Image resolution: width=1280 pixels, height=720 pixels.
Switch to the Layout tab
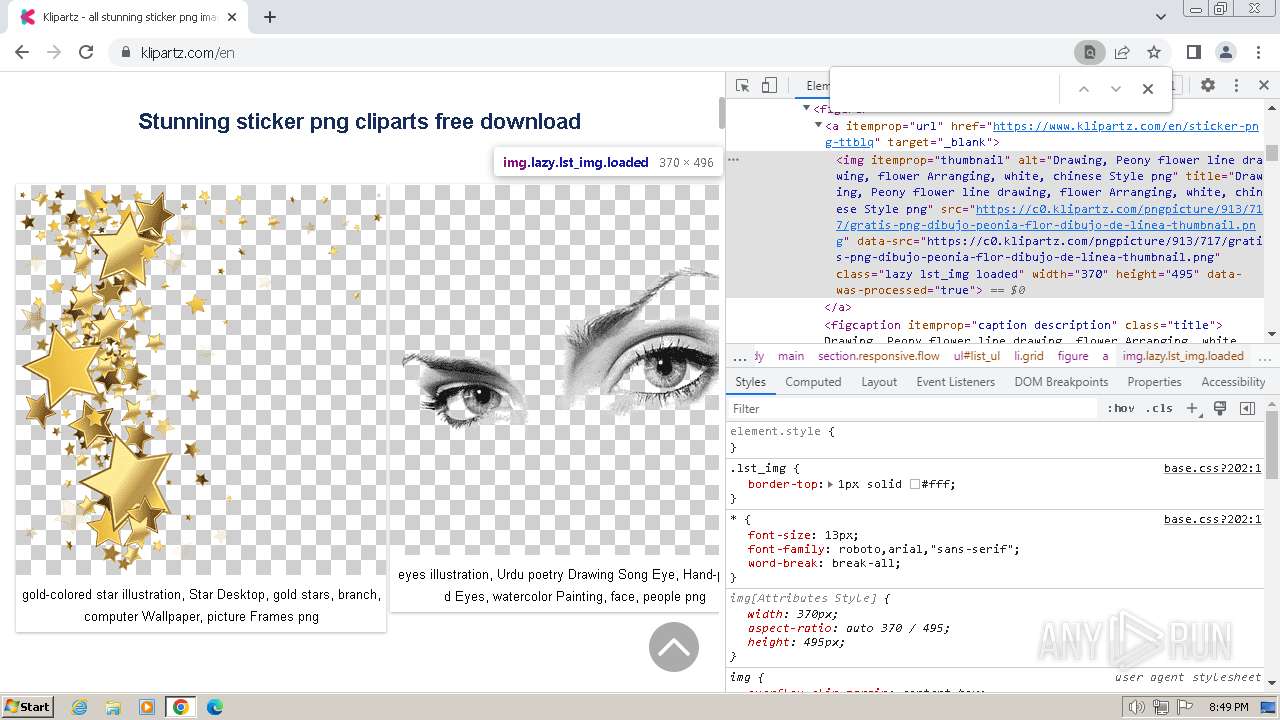[x=879, y=382]
